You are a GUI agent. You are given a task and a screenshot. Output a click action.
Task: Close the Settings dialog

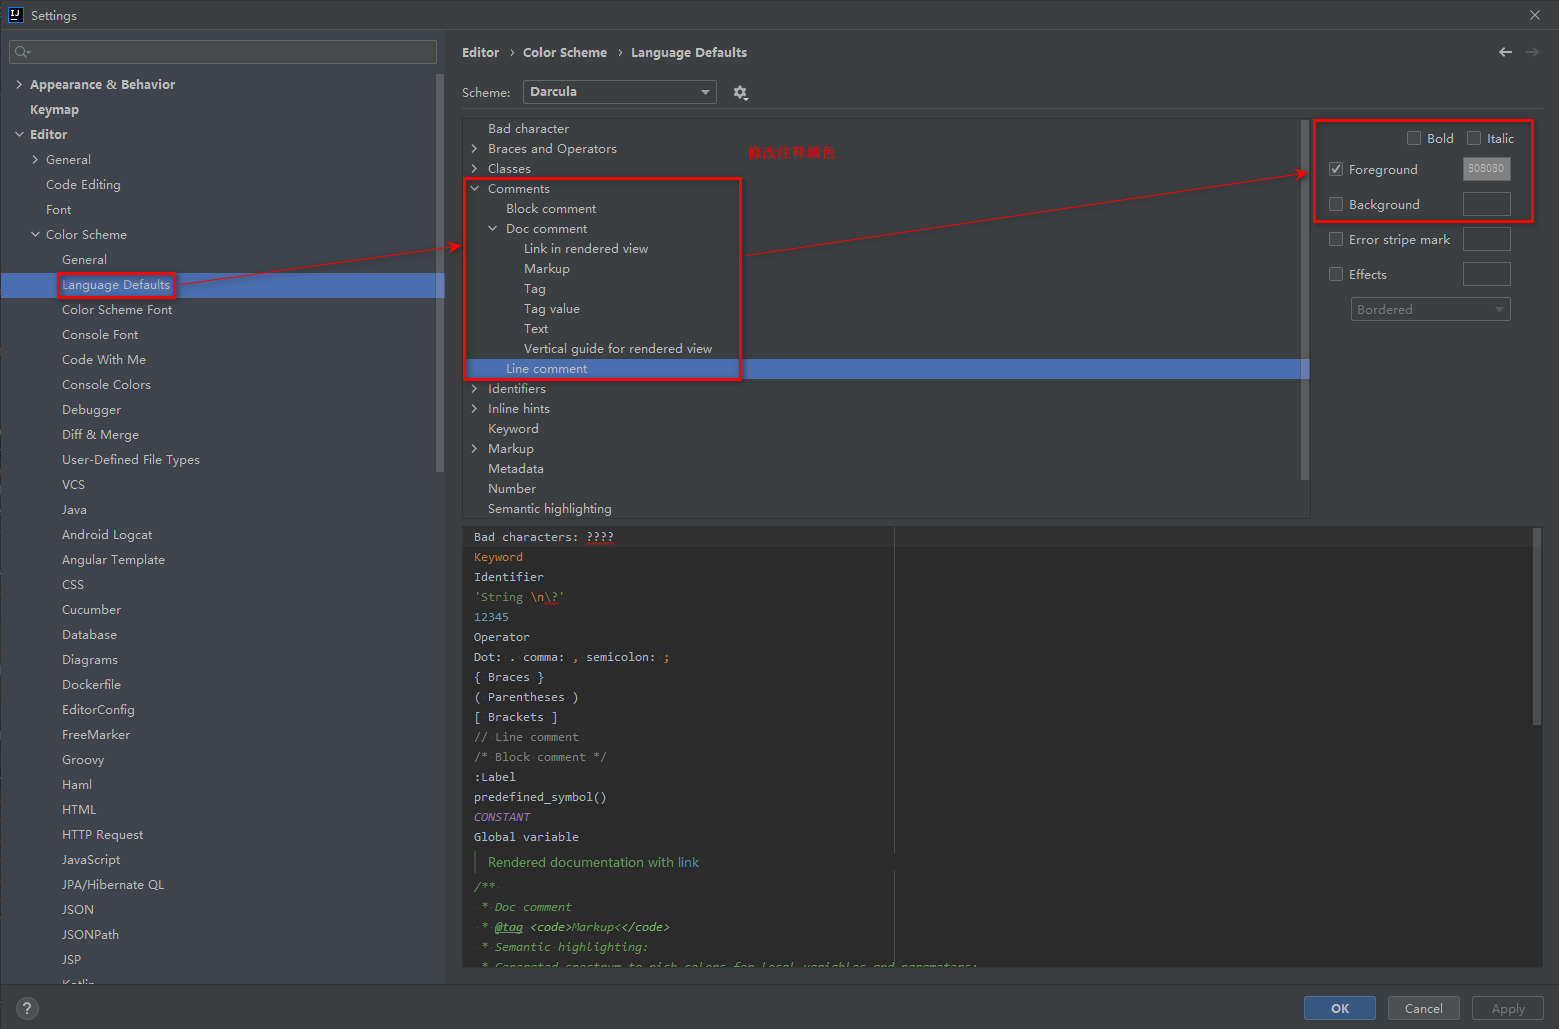tap(1535, 15)
